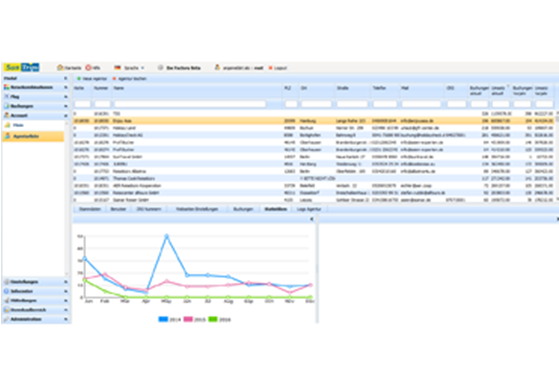Click the blue 2014 legend swatch
559x373 pixels.
163,319
